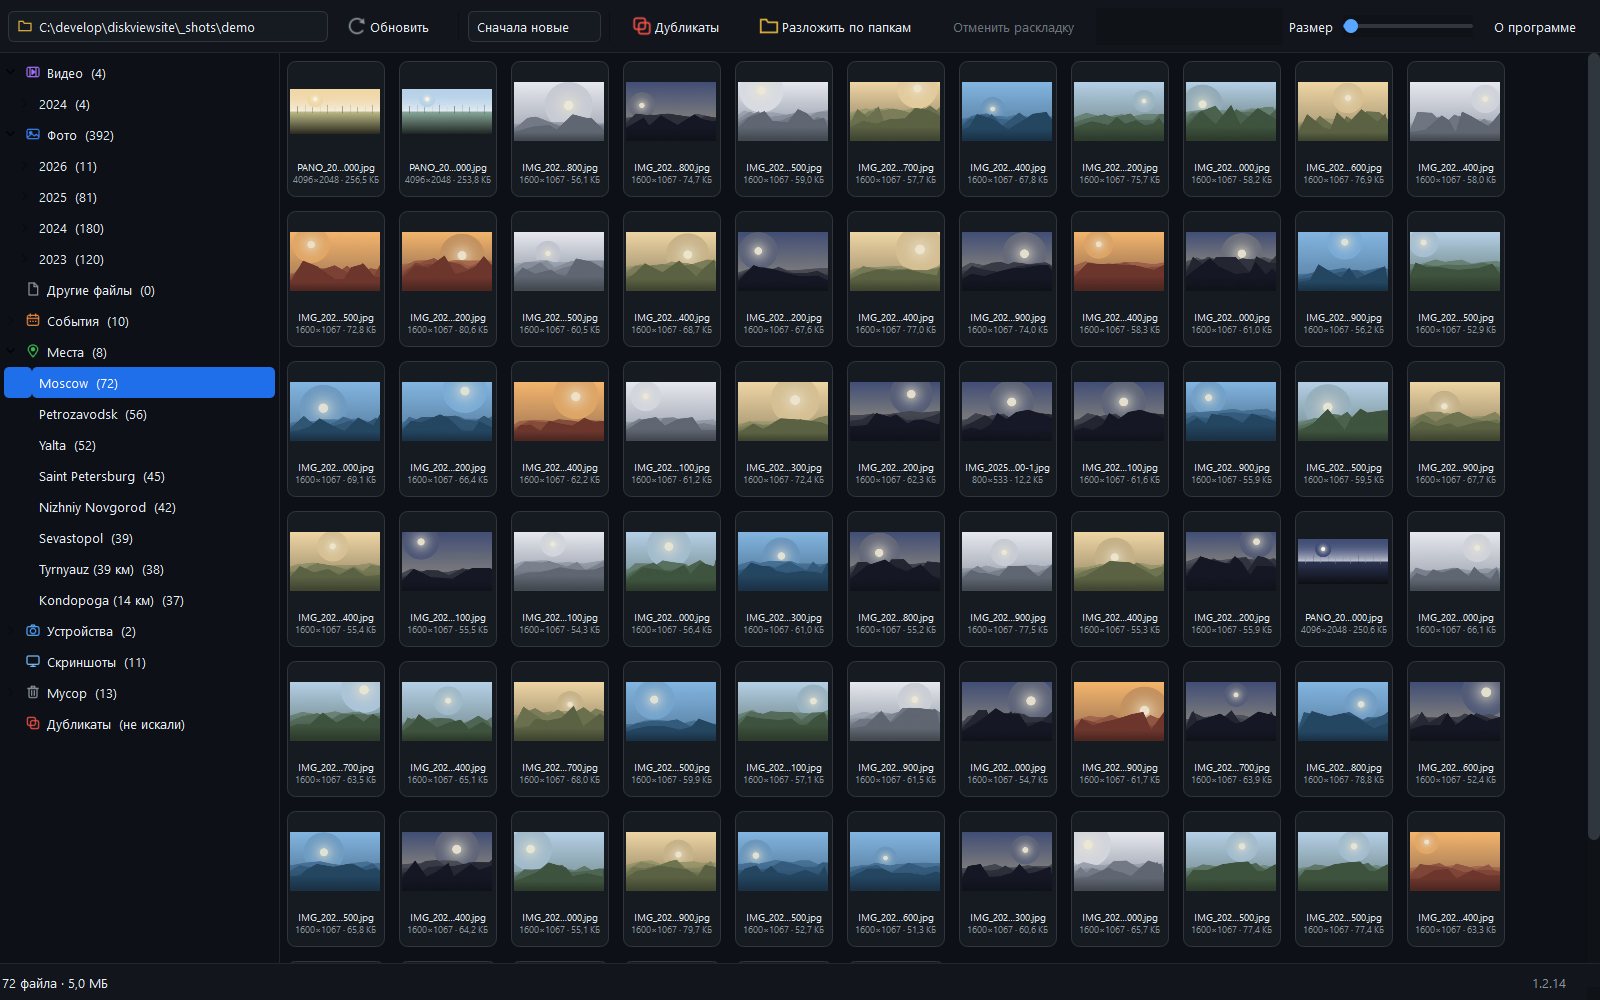Viewport: 1600px width, 1000px height.
Task: Click the Разложить по папкам button
Action: click(836, 27)
